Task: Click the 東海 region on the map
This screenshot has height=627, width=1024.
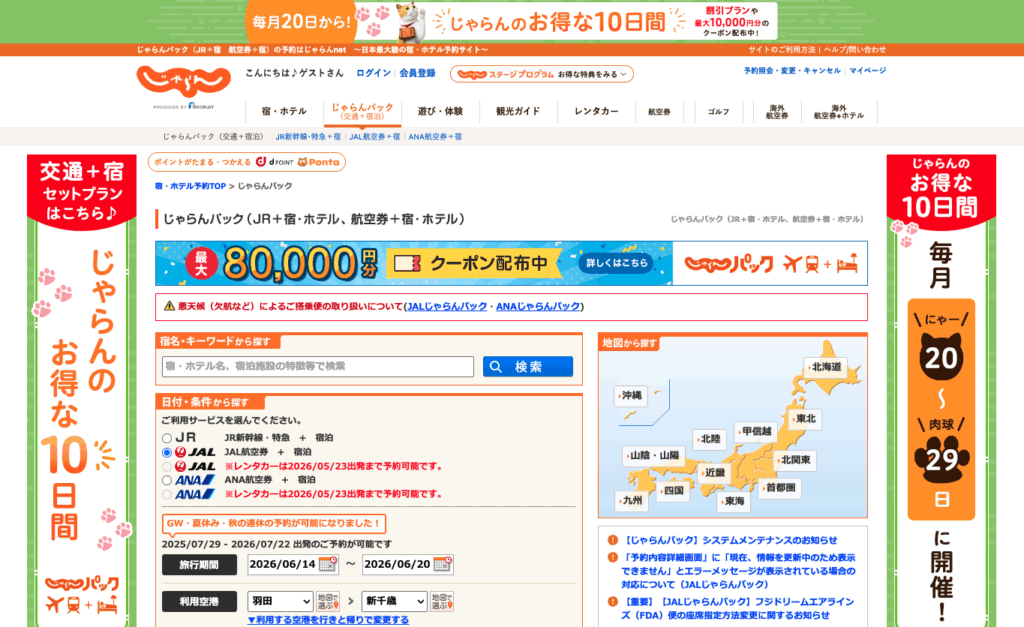Action: coord(733,501)
